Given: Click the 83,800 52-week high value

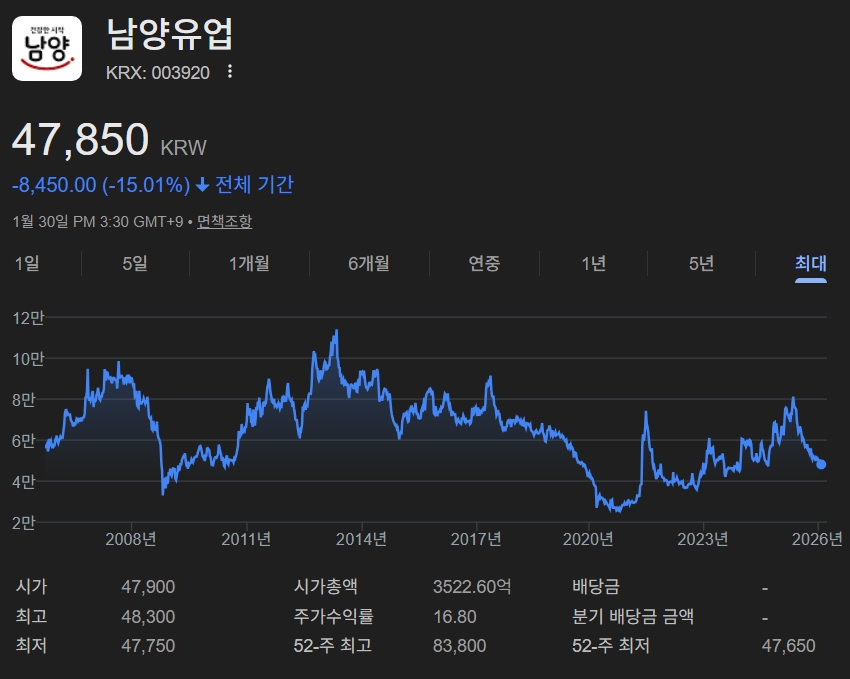Looking at the screenshot, I should pyautogui.click(x=460, y=646).
